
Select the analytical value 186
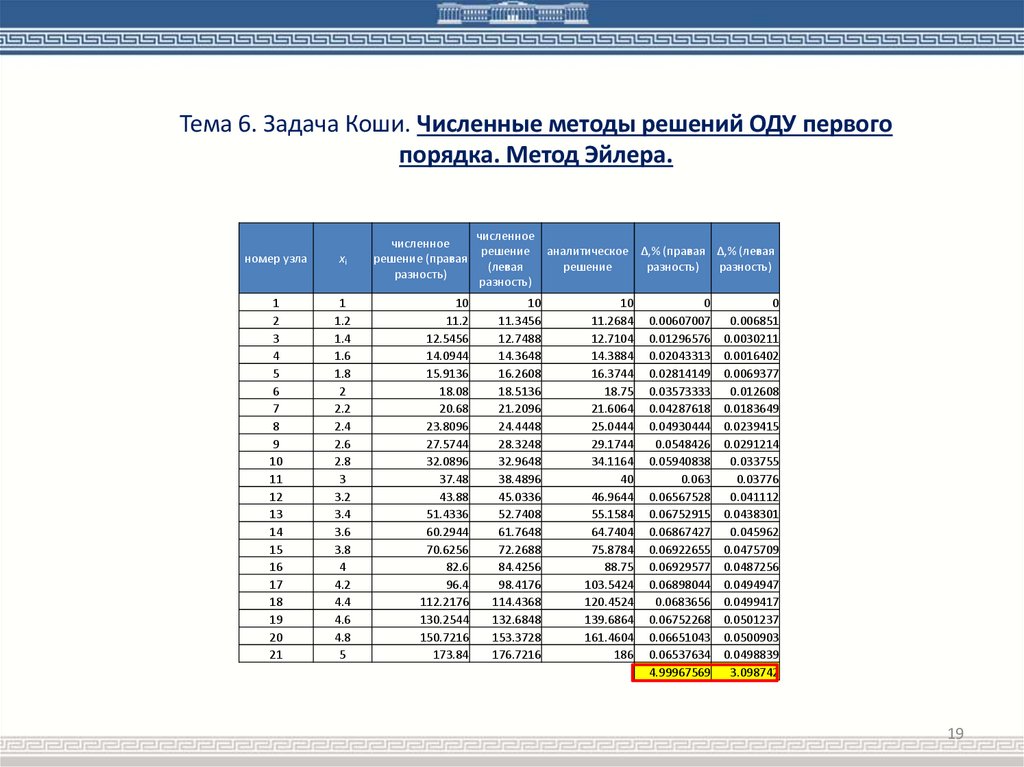[588, 655]
